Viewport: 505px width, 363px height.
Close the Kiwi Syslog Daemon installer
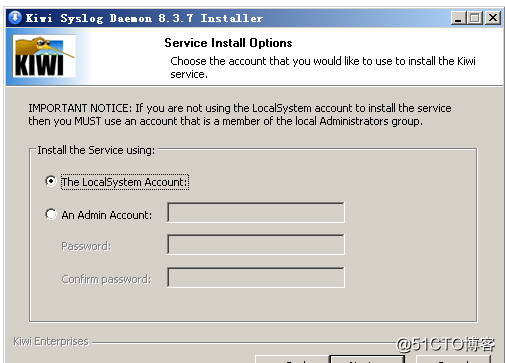[493, 18]
